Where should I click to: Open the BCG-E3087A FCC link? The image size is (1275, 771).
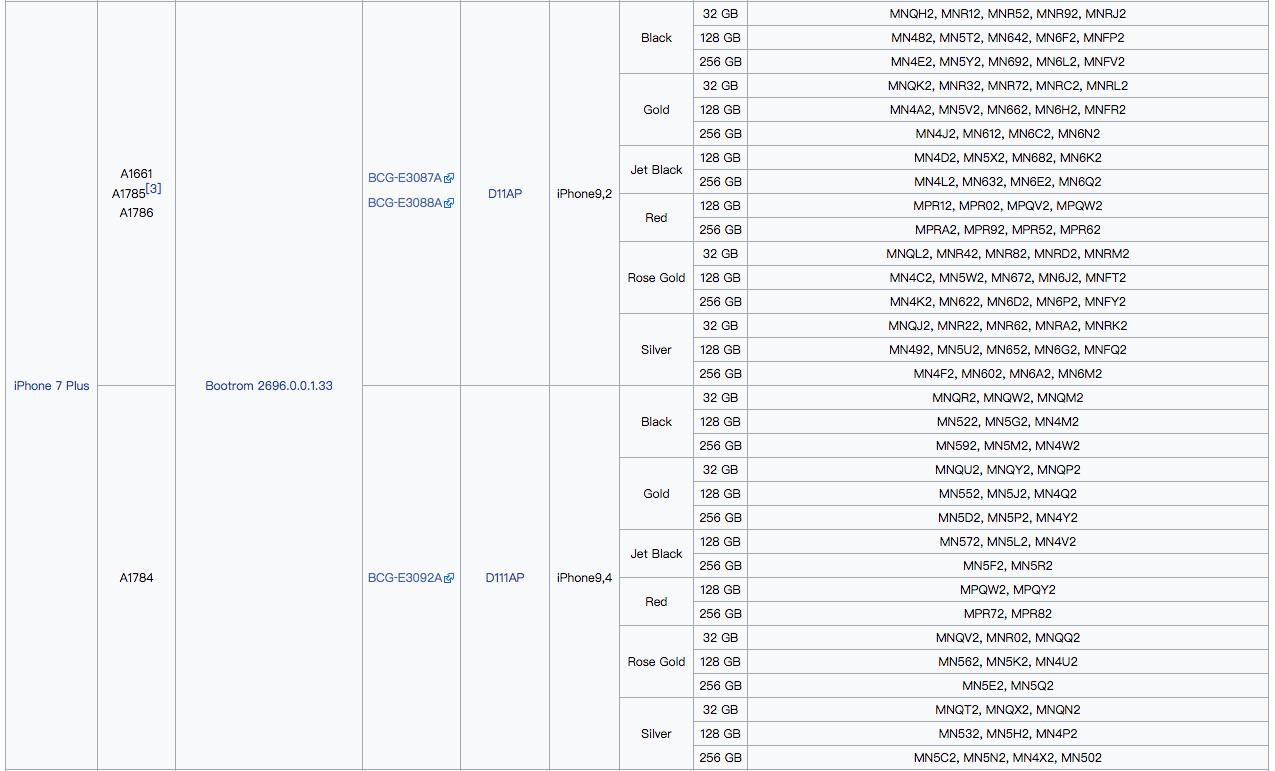coord(405,178)
